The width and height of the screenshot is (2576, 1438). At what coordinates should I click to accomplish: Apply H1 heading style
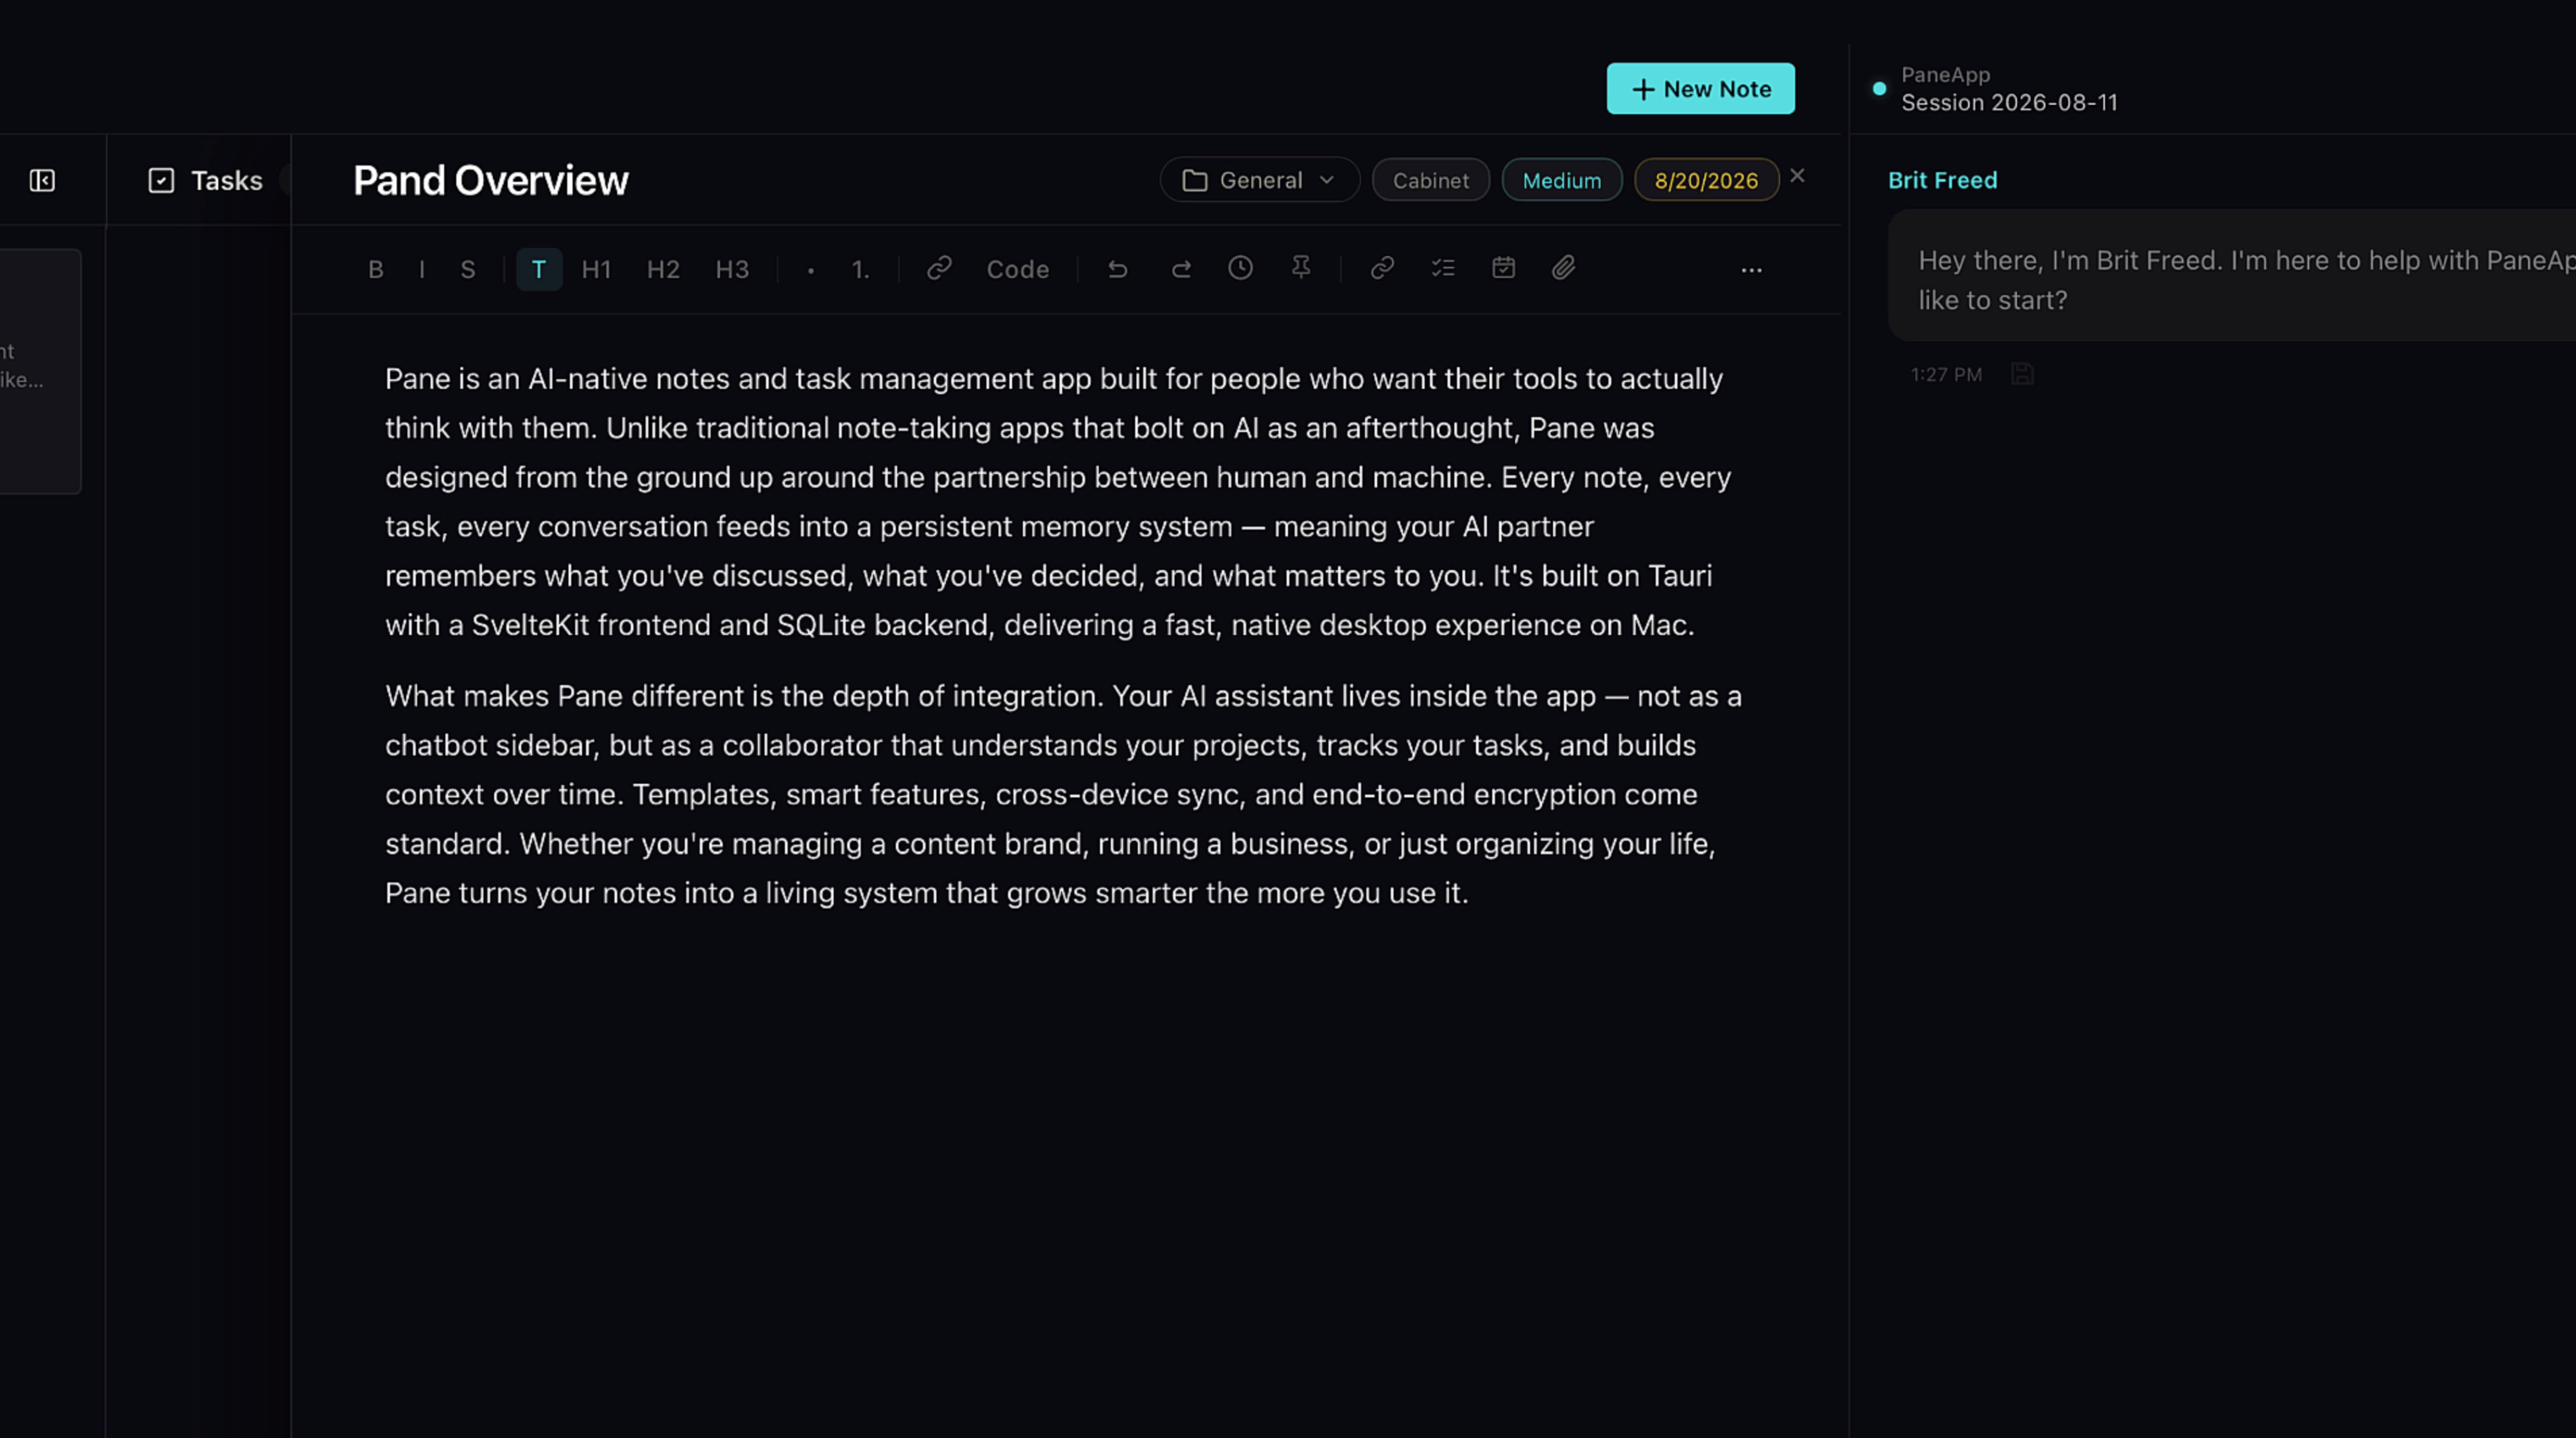pos(596,269)
